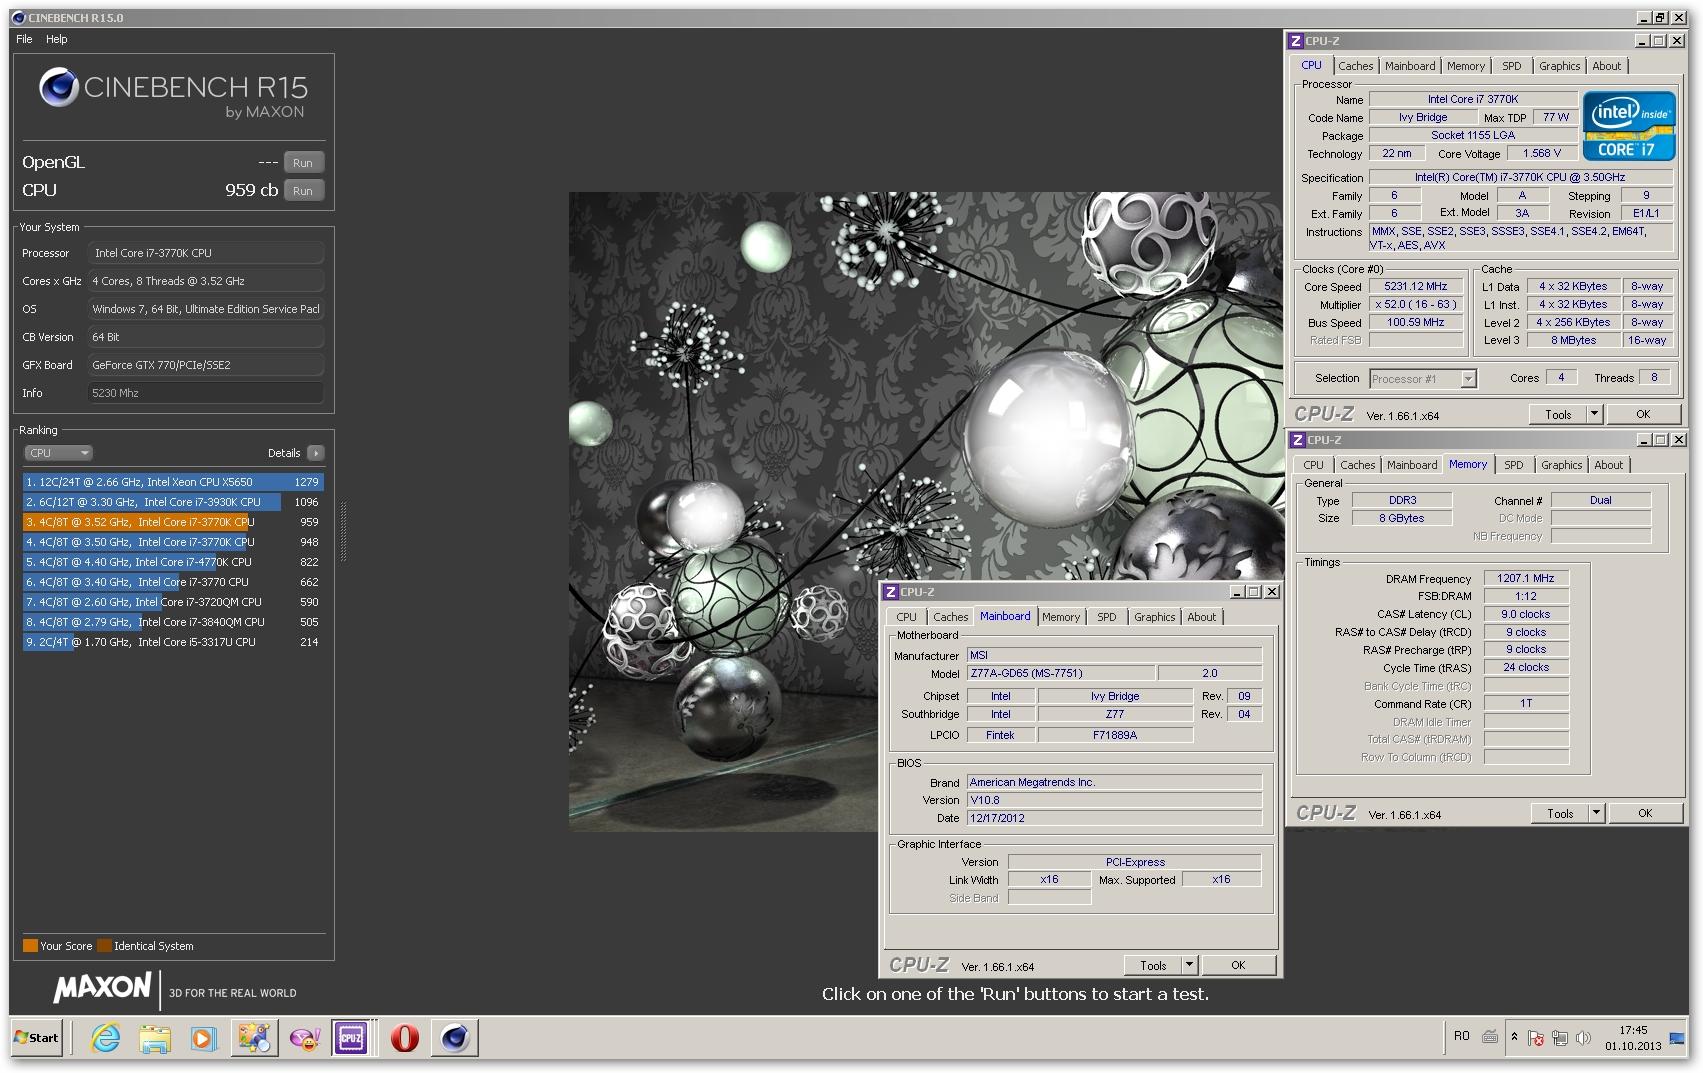This screenshot has width=1703, height=1073.
Task: Launch Internet Explorer from taskbar
Action: [105, 1038]
